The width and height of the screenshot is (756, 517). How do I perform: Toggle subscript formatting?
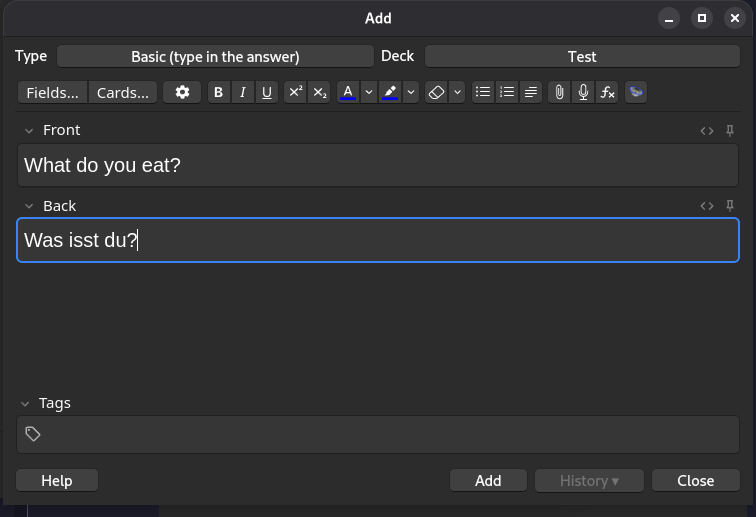click(319, 92)
